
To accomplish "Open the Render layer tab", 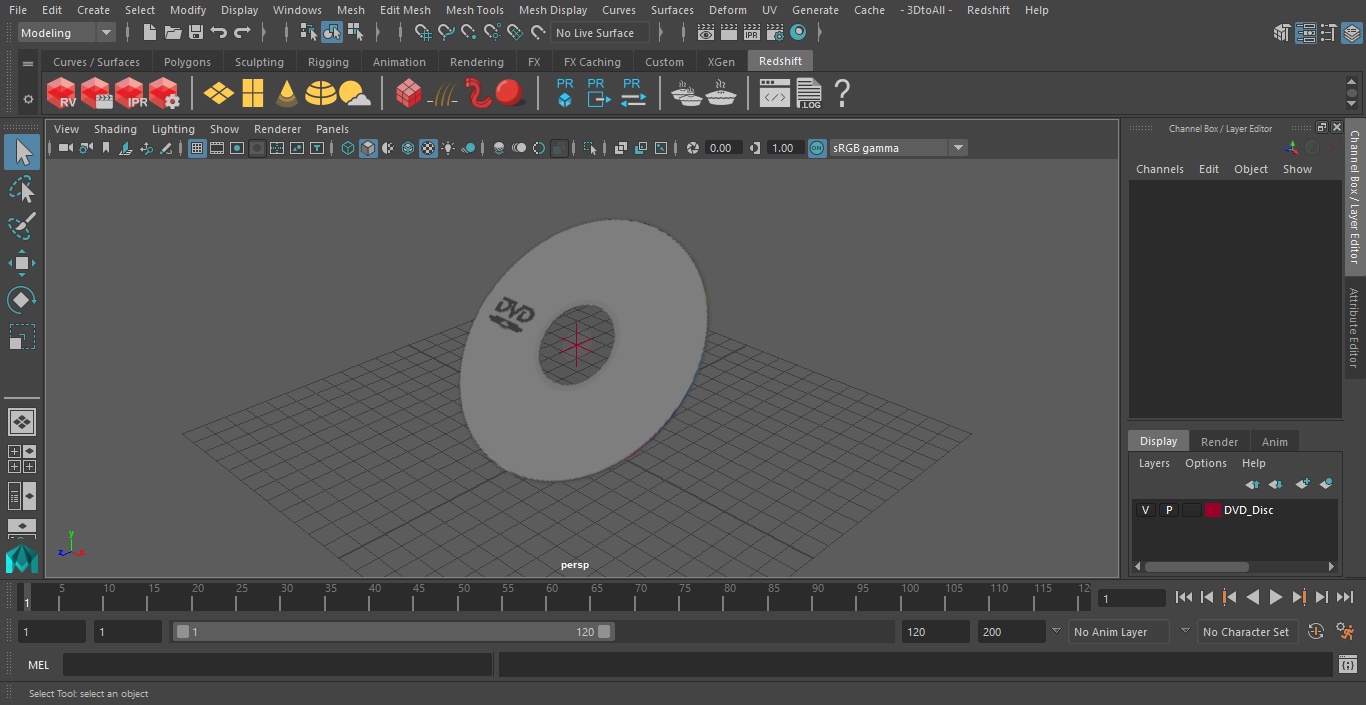I will coord(1219,441).
